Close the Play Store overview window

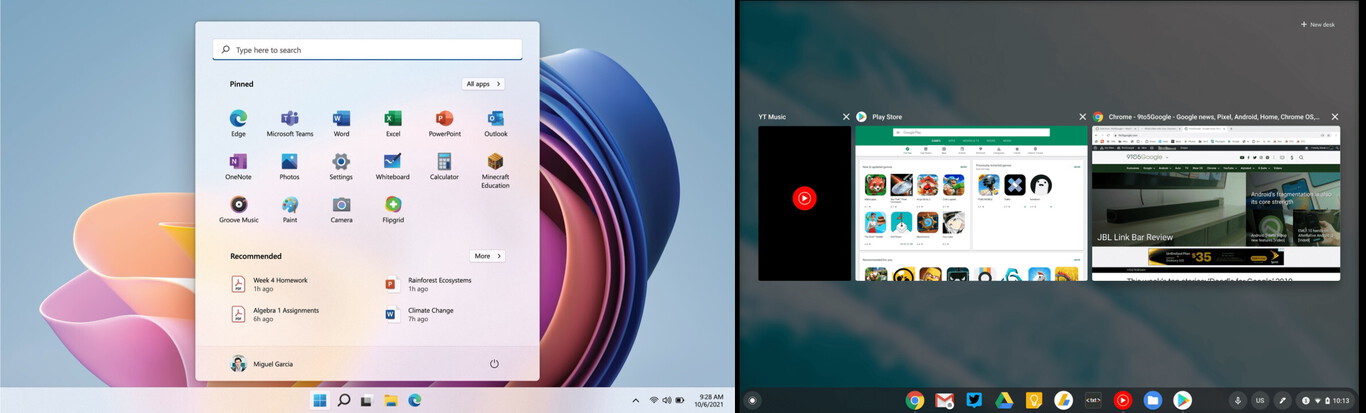click(1082, 117)
